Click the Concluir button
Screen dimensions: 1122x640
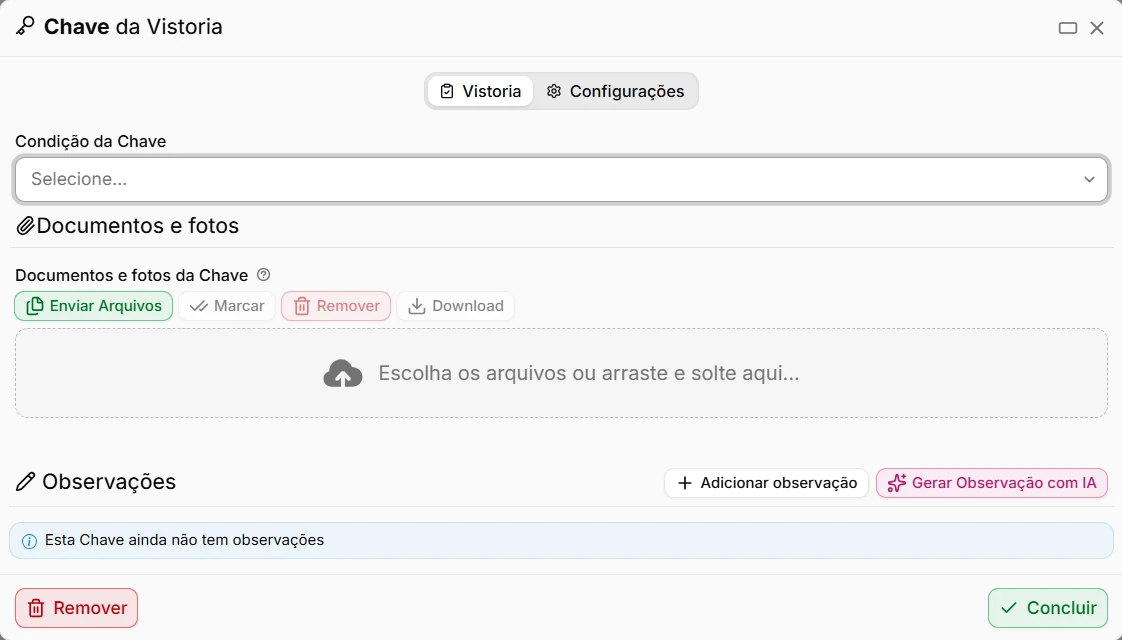(1048, 608)
